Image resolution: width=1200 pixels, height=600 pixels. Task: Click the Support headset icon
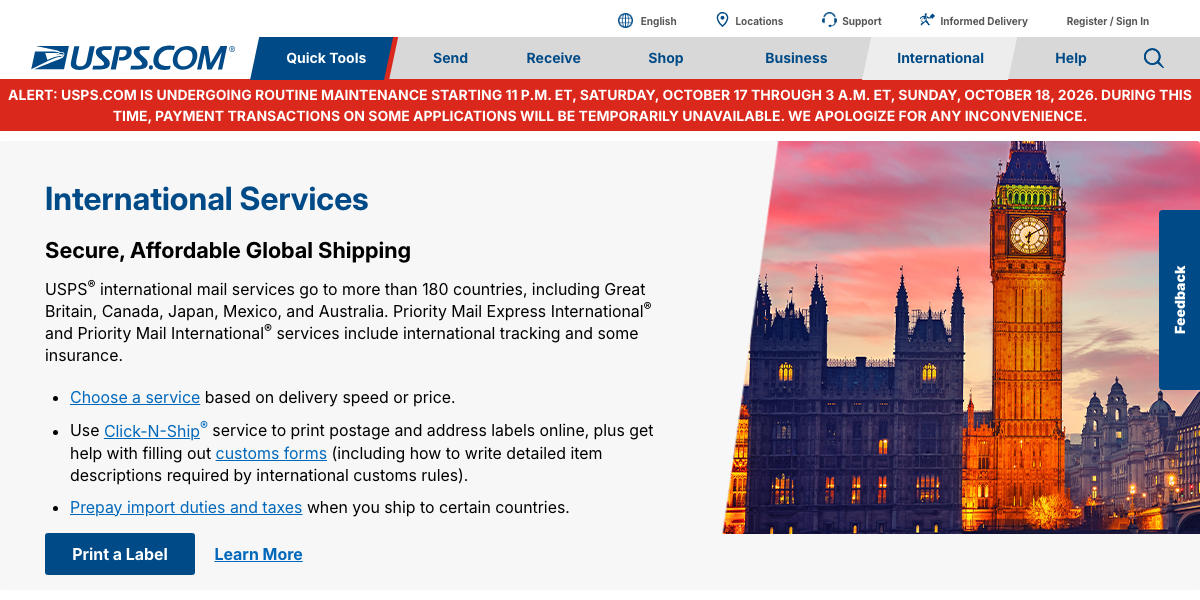pyautogui.click(x=829, y=20)
